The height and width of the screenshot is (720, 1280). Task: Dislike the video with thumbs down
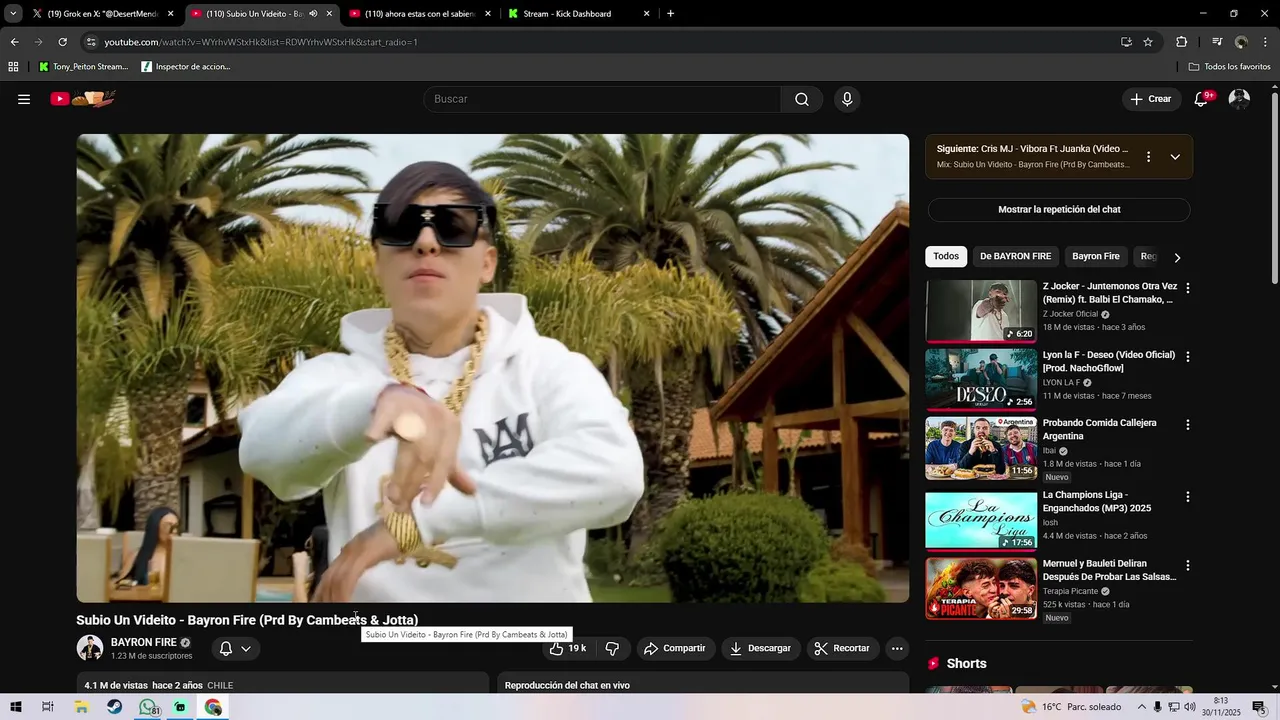pos(612,648)
